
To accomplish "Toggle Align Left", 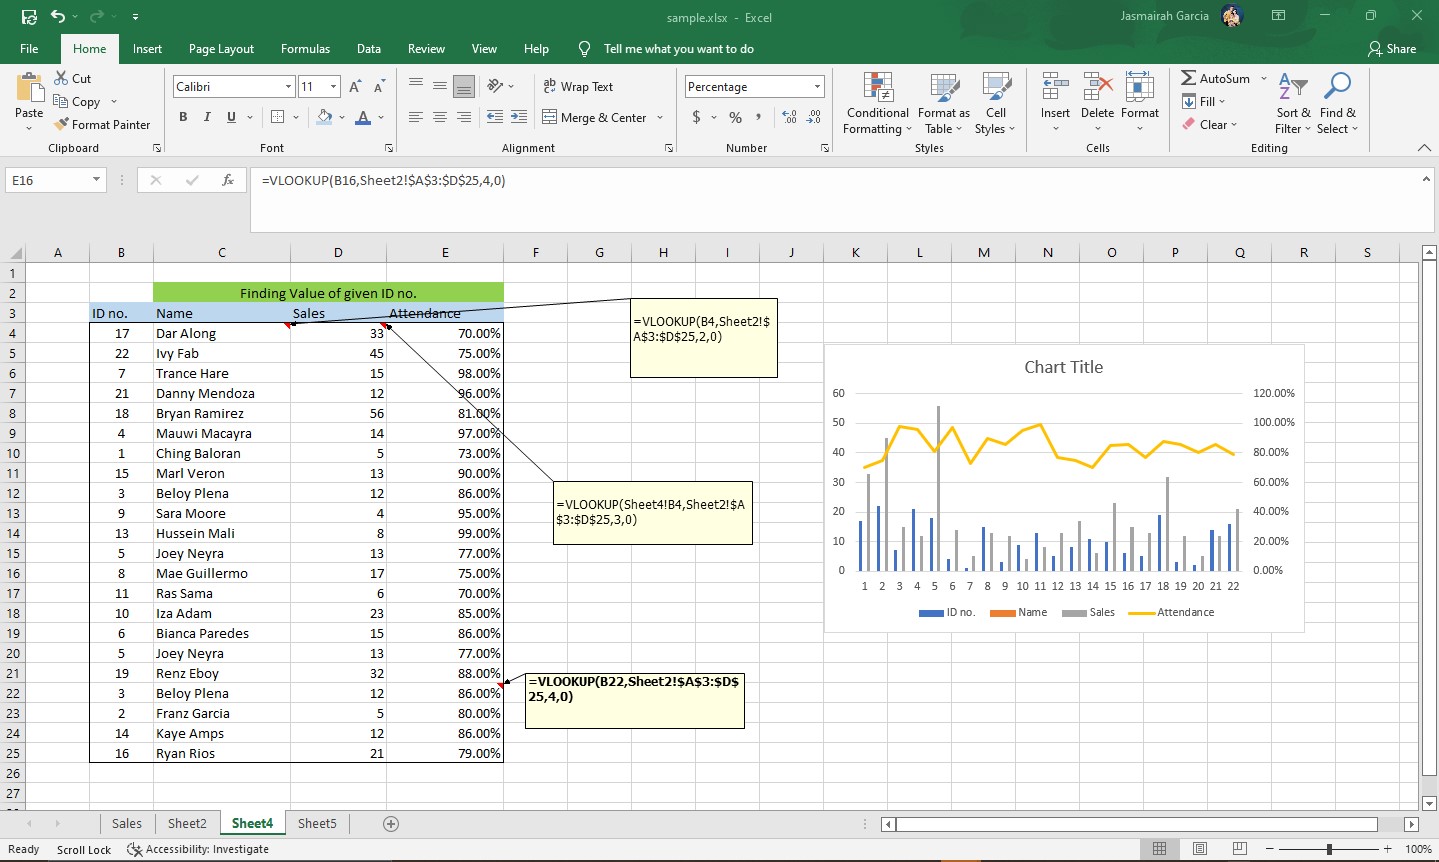I will pyautogui.click(x=416, y=117).
